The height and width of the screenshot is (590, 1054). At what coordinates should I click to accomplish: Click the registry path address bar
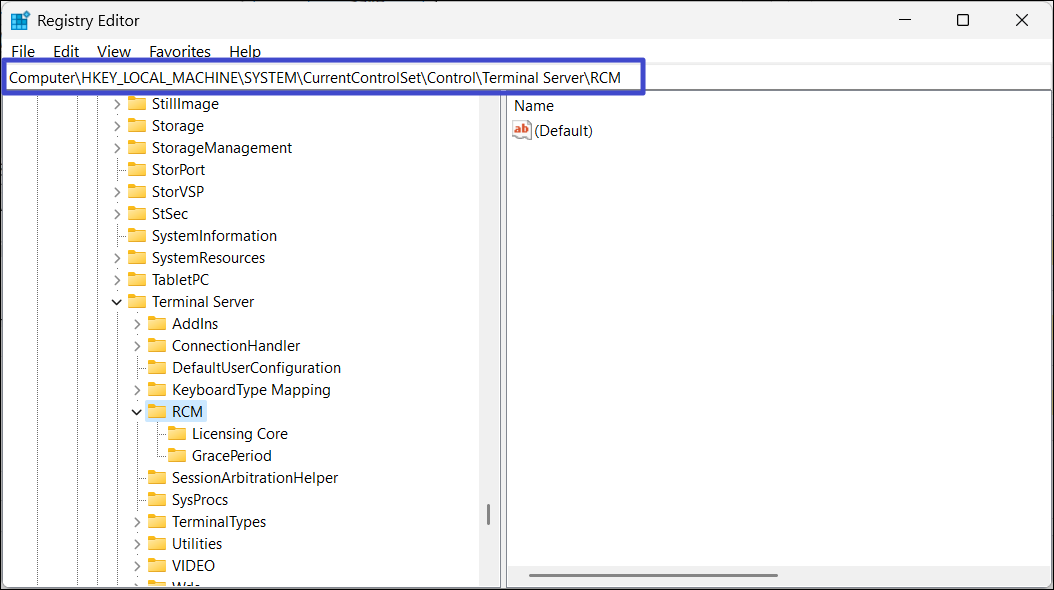(322, 77)
